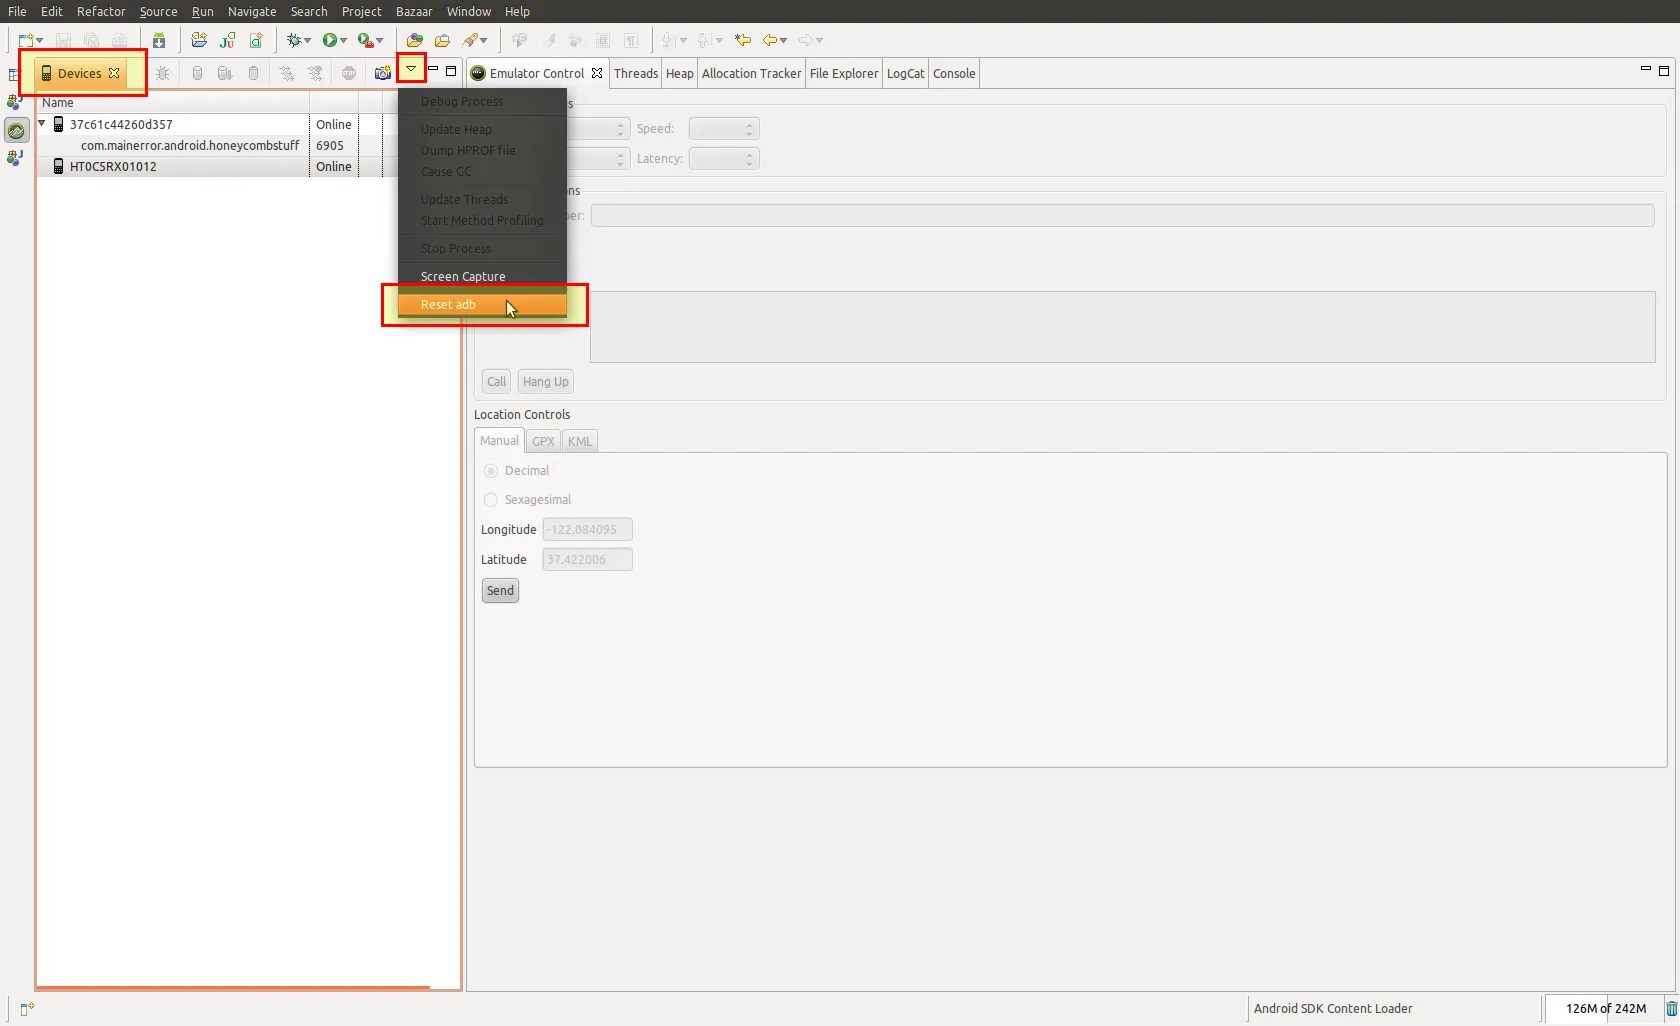Switch to the LogCat tab

[x=906, y=73]
